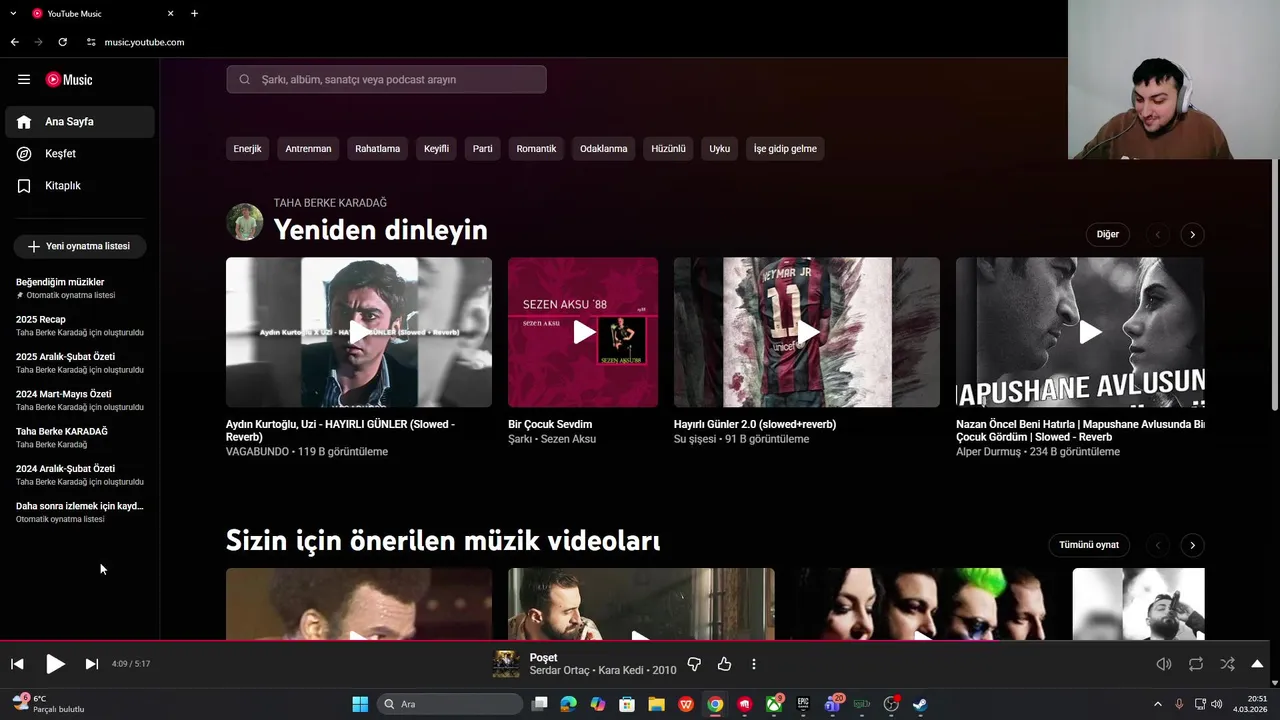Previous arrow in Yeniden dinleyin carousel
Image resolution: width=1280 pixels, height=720 pixels.
(1158, 235)
